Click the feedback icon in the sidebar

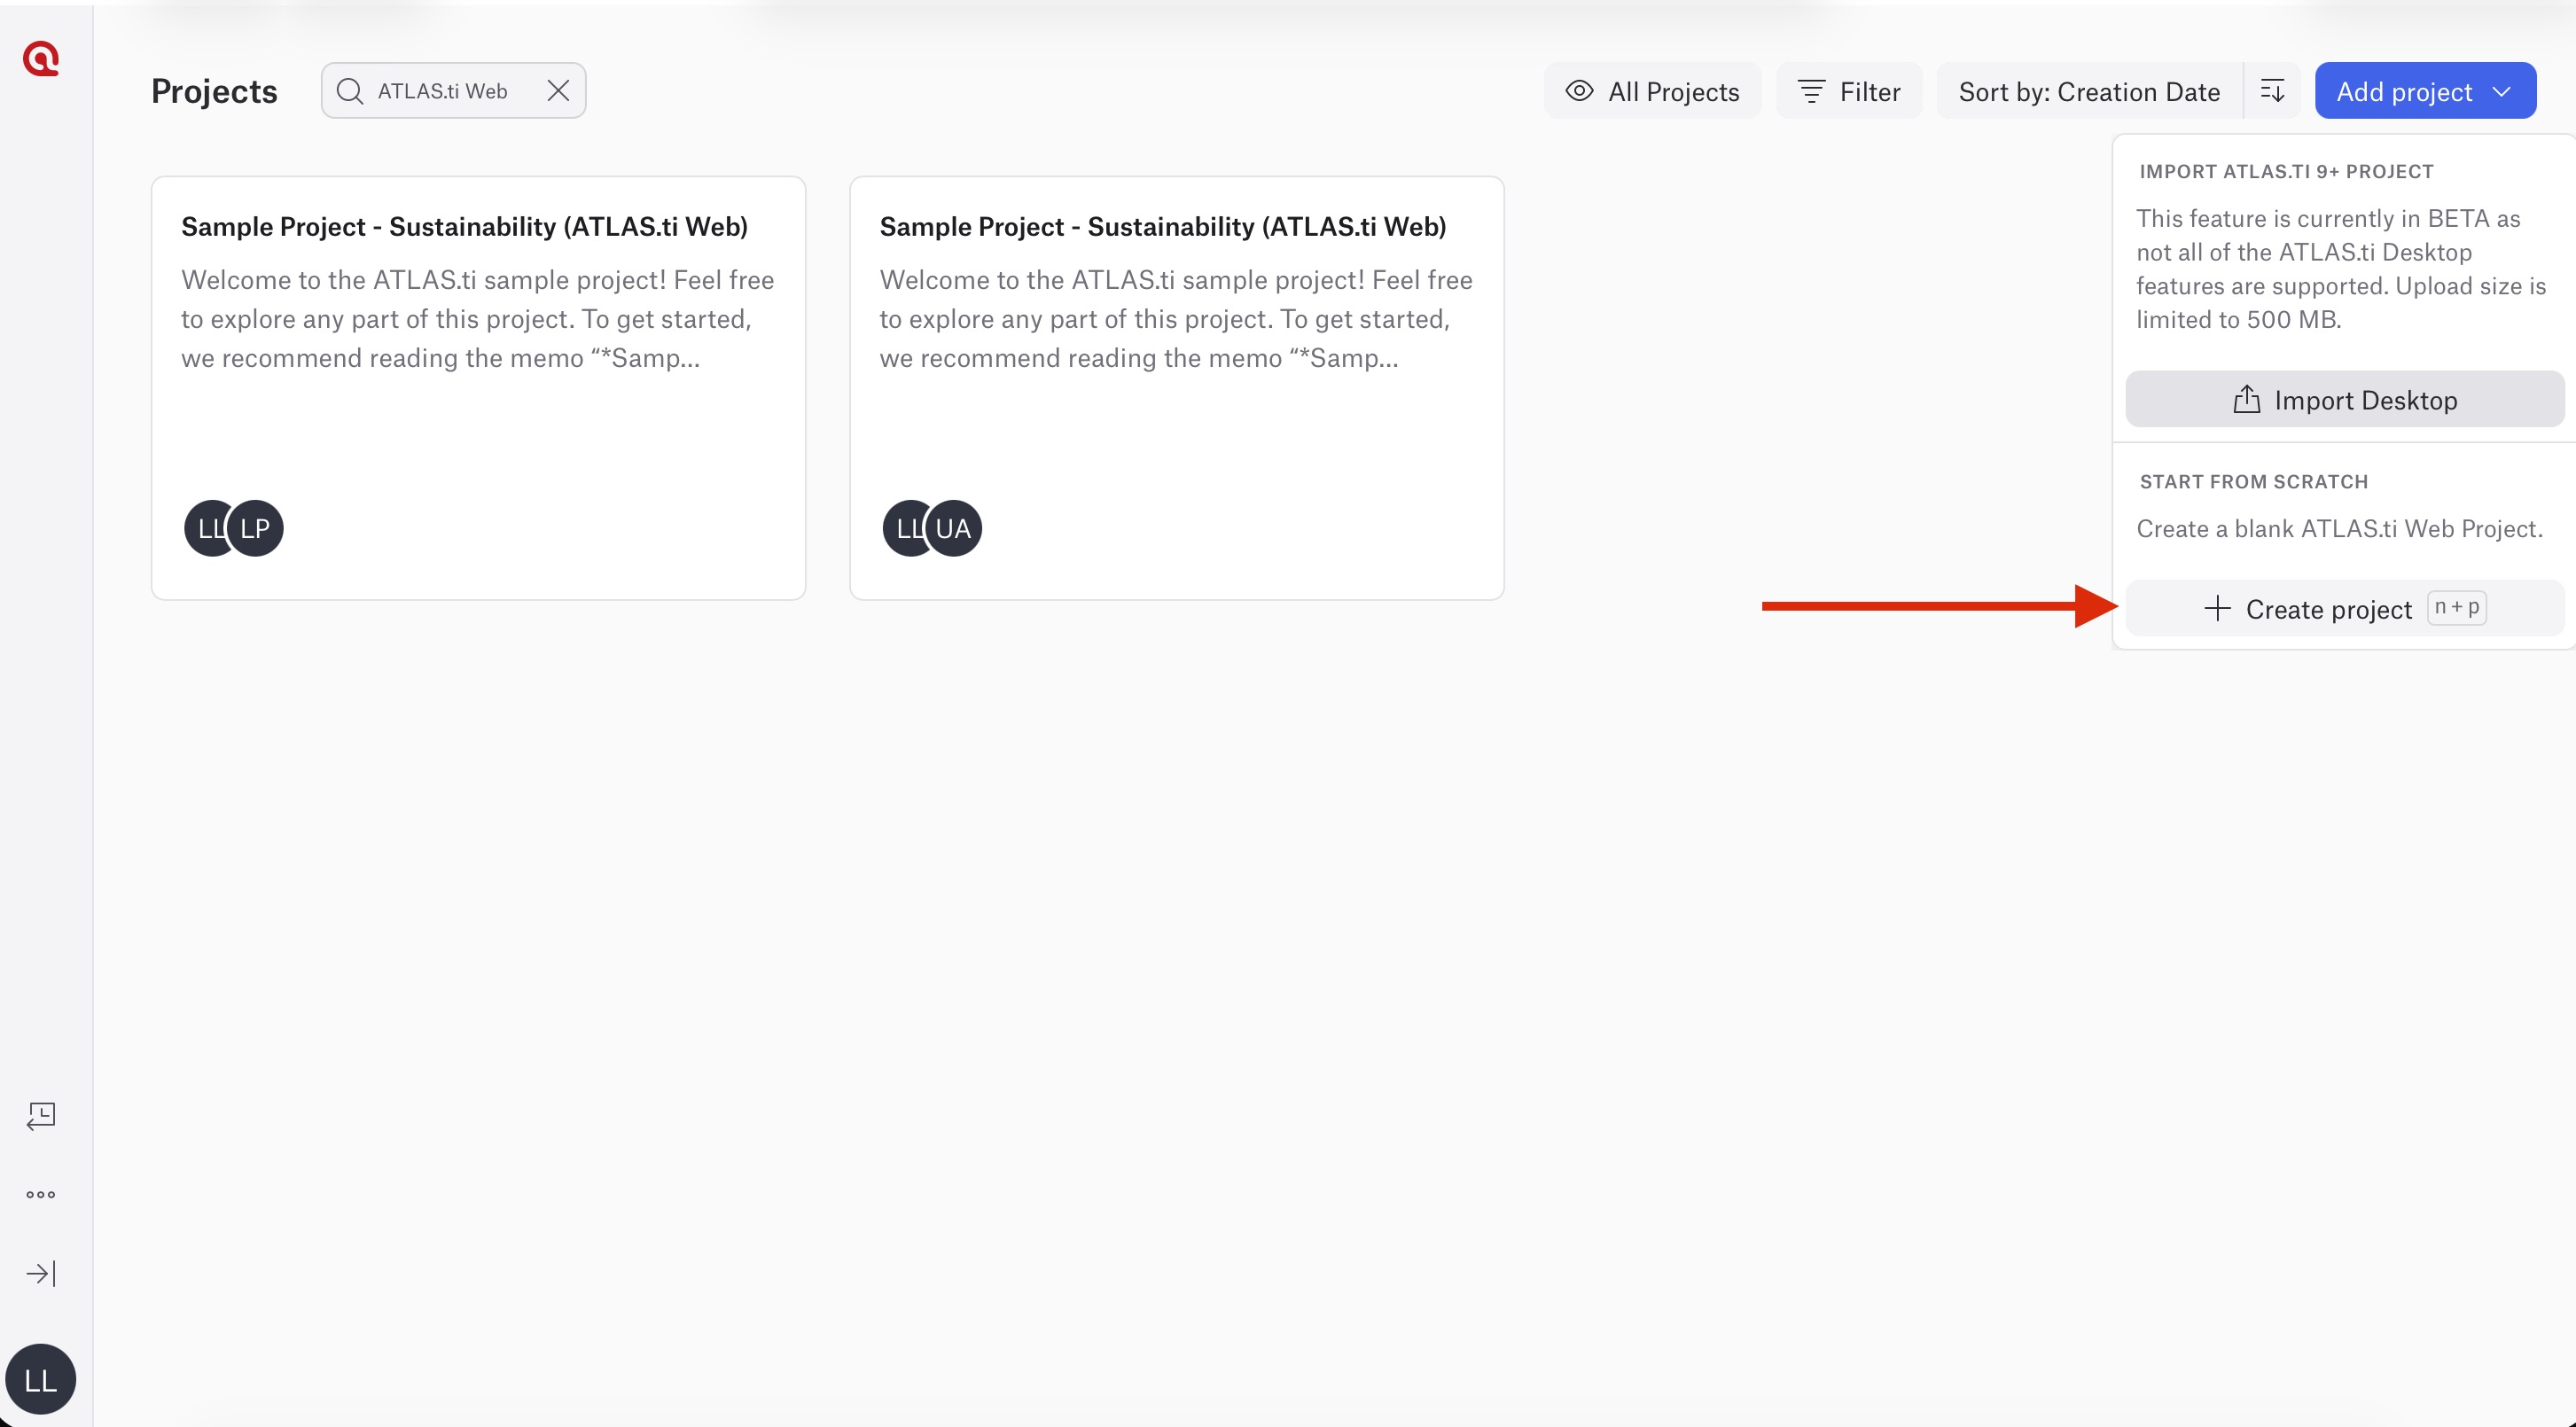[41, 1115]
